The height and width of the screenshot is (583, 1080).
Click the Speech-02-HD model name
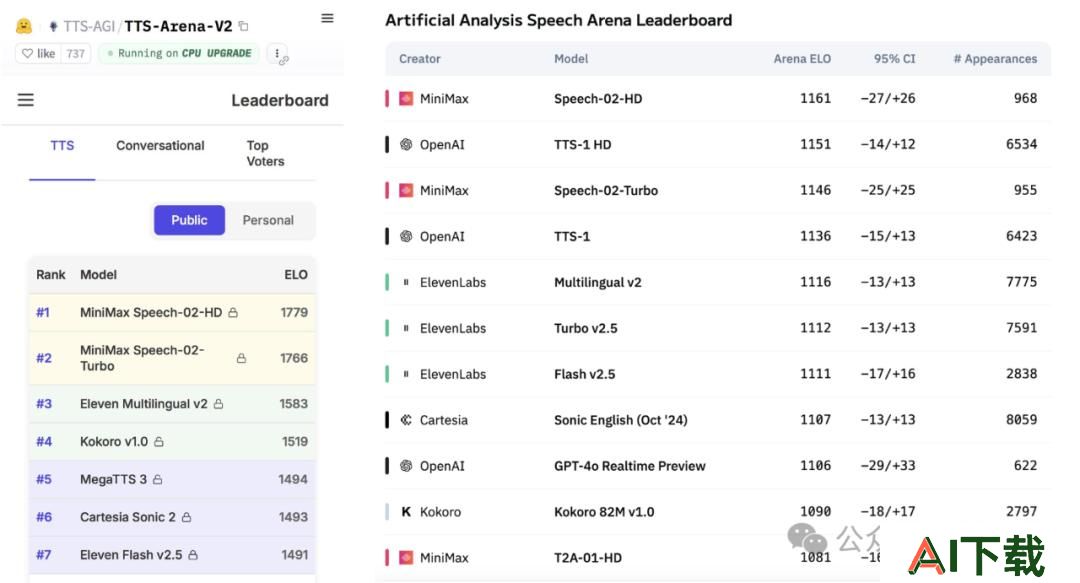coord(598,99)
